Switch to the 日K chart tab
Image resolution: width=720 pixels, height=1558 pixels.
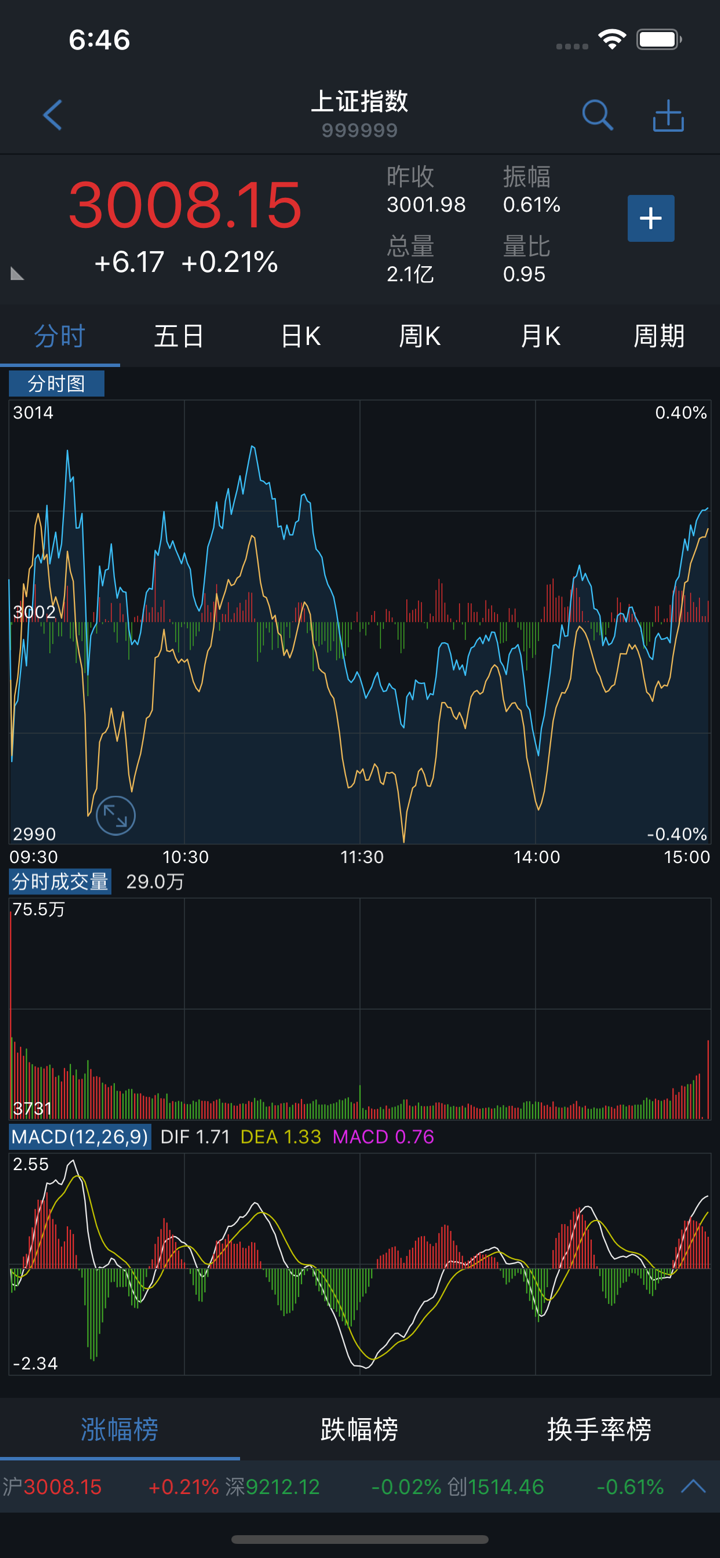click(x=300, y=336)
